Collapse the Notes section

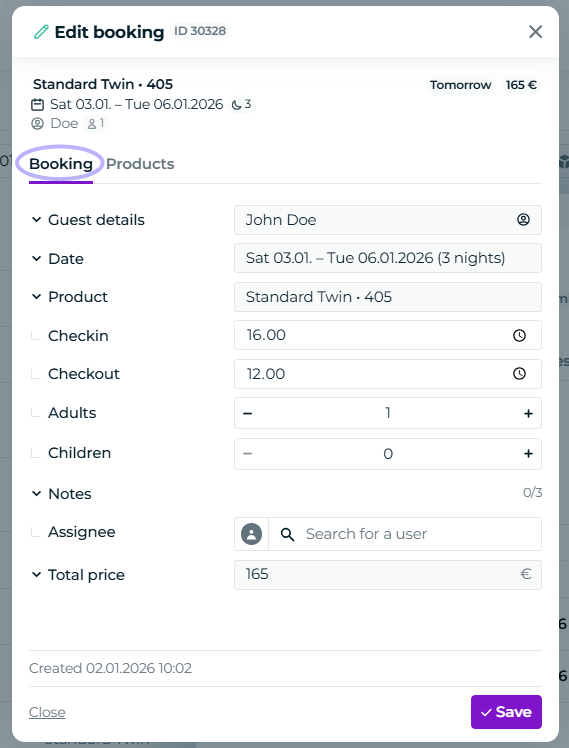click(36, 494)
